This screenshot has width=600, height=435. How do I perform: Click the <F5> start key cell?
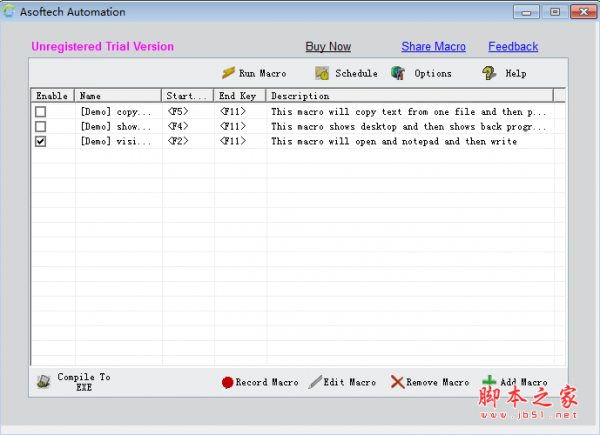click(x=178, y=112)
